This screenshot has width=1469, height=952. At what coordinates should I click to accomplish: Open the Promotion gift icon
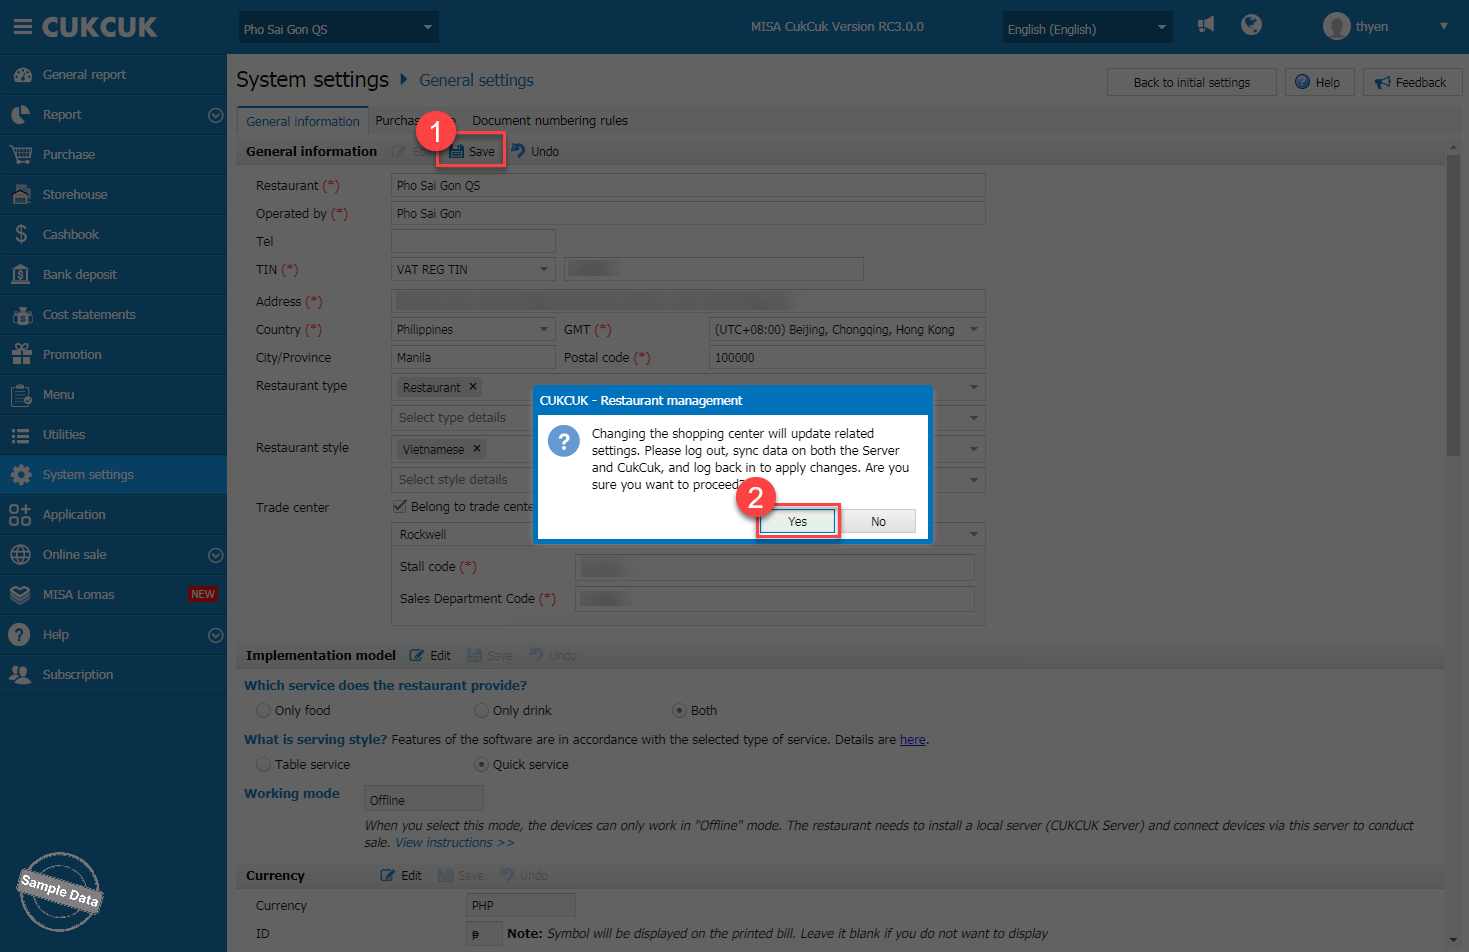pos(21,355)
